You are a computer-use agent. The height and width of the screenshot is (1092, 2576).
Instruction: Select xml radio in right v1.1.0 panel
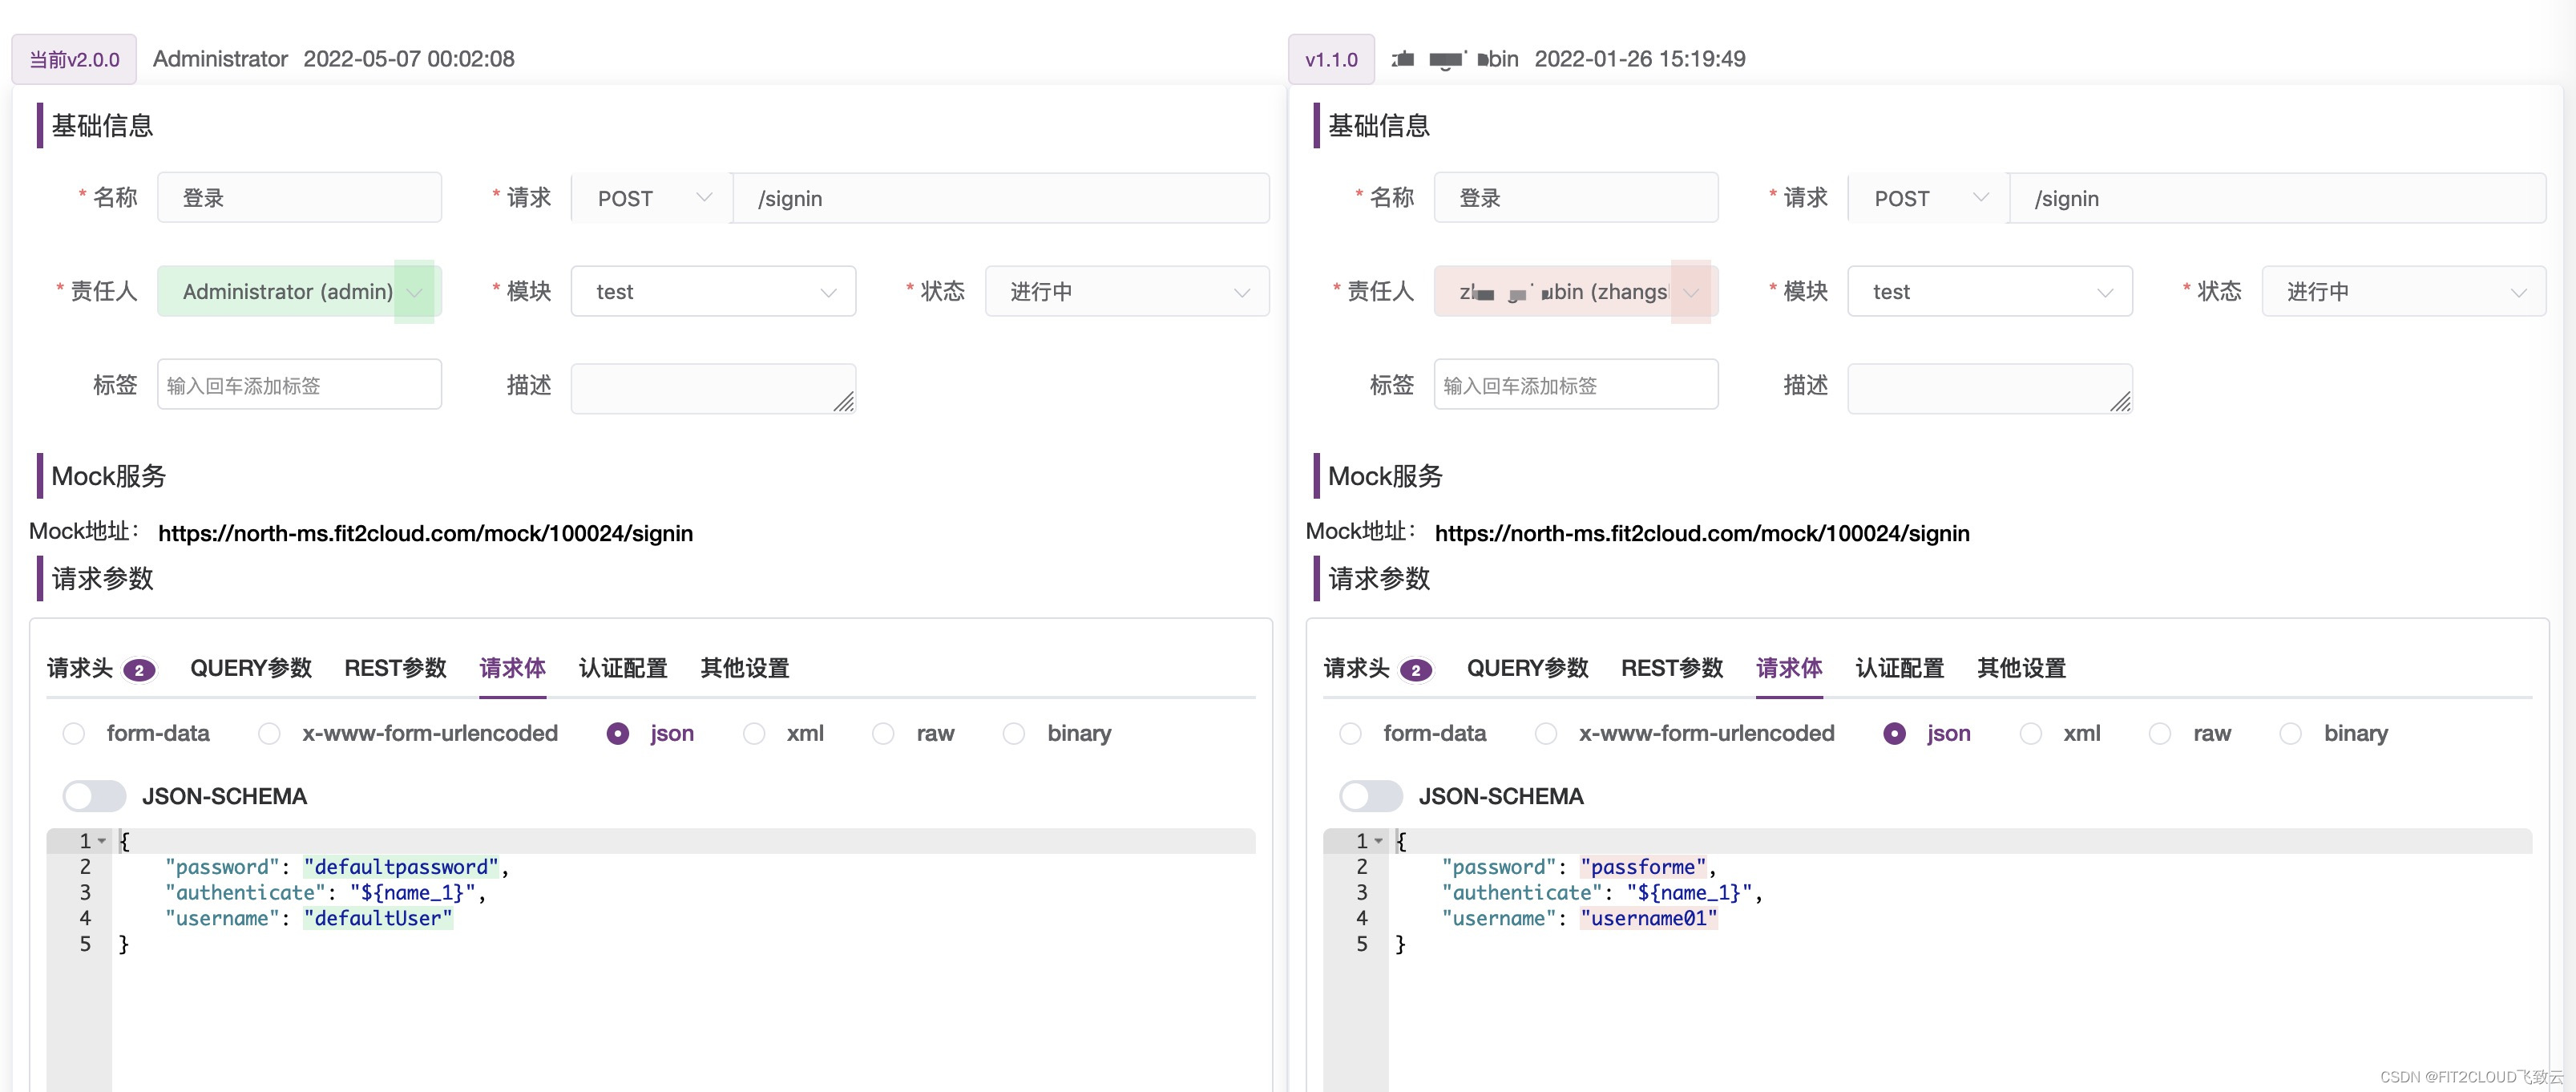tap(2031, 734)
